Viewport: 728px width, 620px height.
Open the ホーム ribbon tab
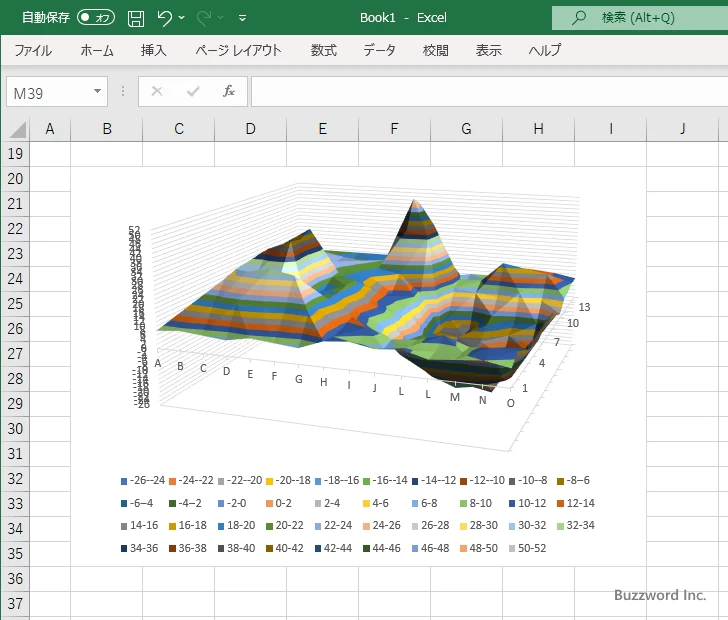pyautogui.click(x=97, y=50)
